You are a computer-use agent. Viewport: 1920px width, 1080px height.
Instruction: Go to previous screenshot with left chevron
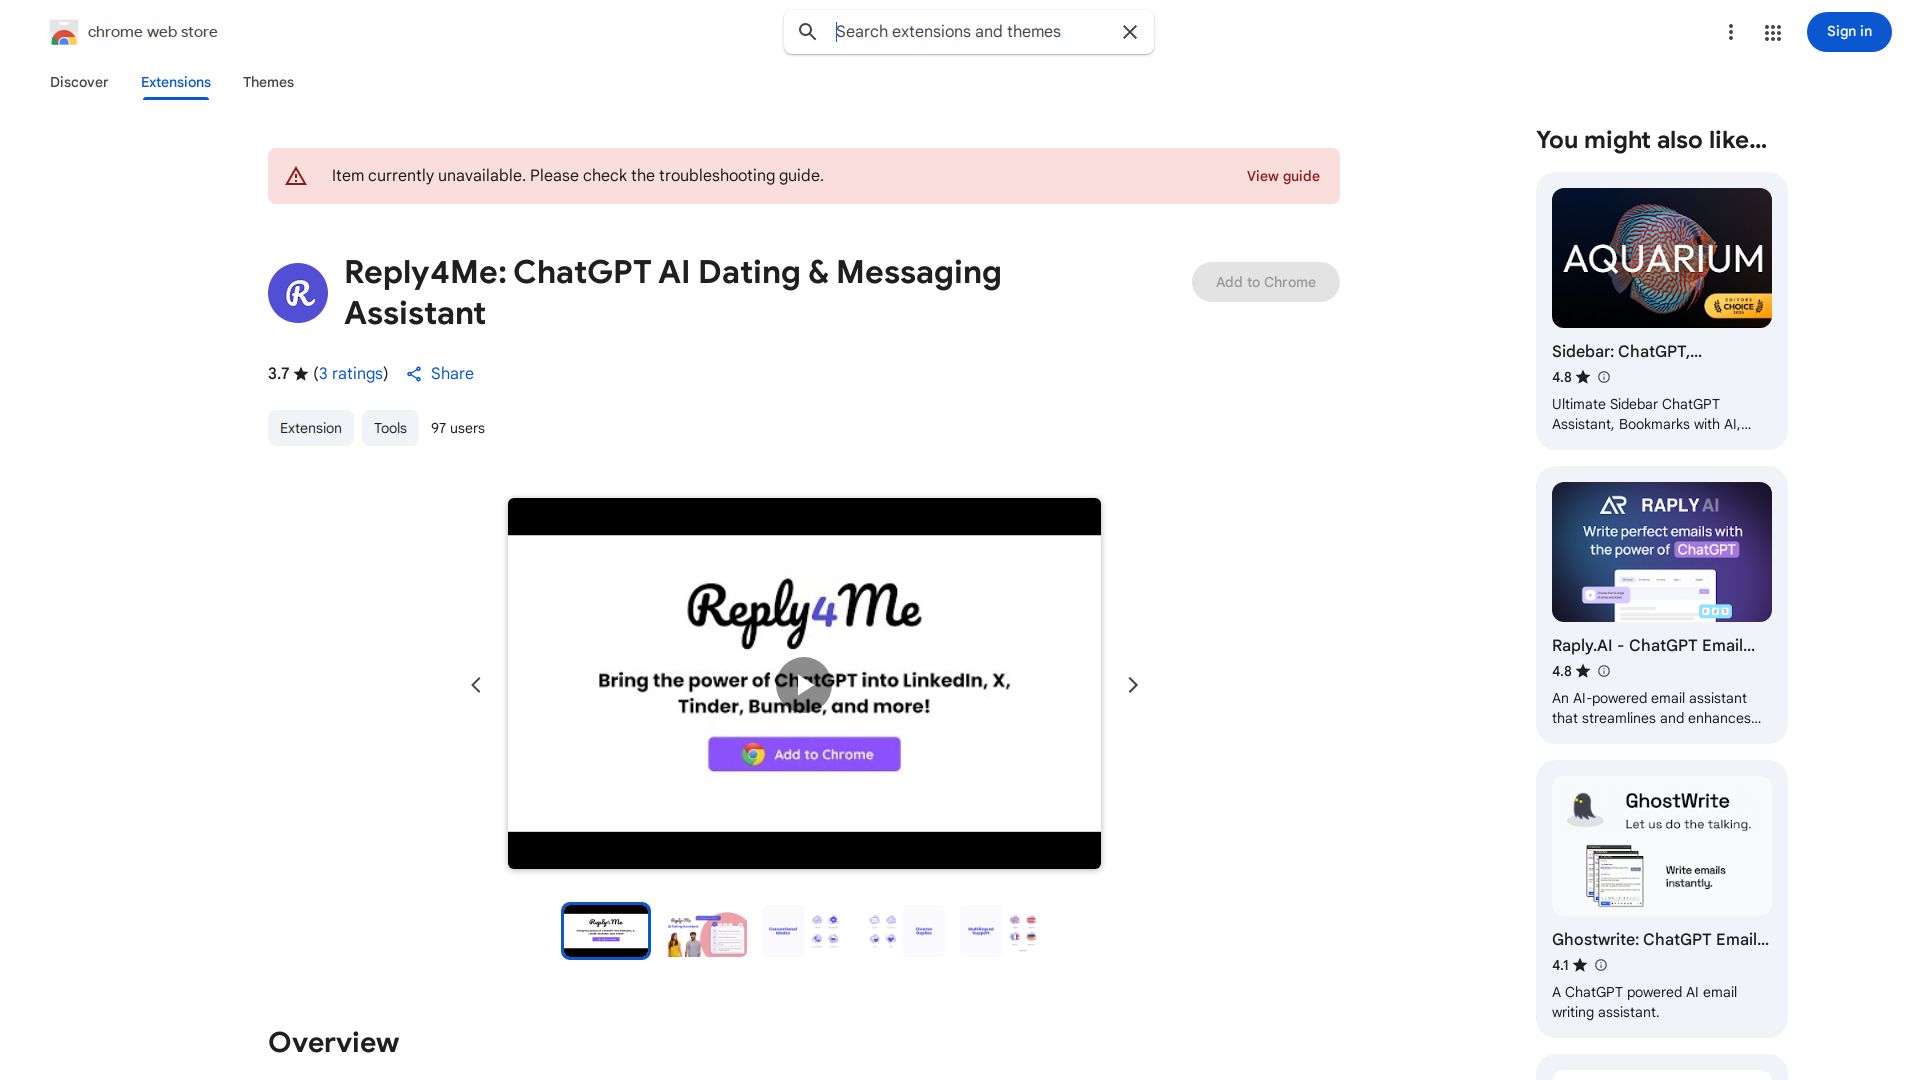coord(476,685)
